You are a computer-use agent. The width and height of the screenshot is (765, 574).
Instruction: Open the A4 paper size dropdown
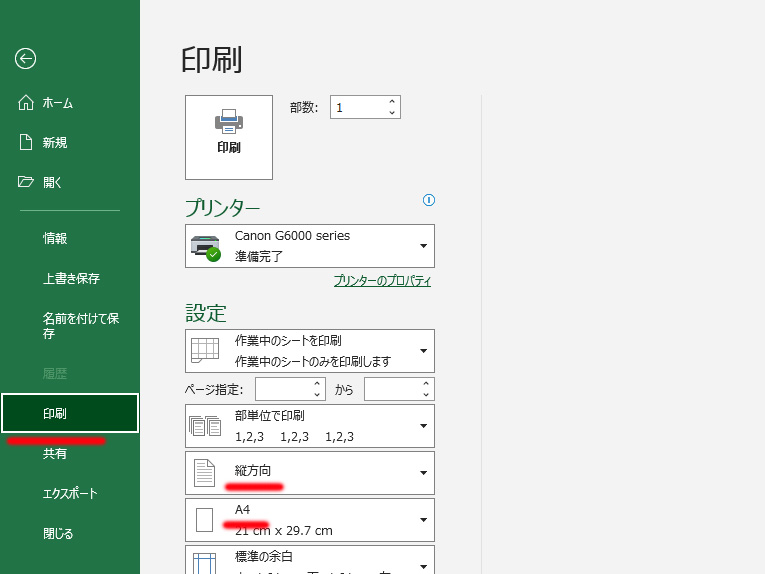point(310,519)
